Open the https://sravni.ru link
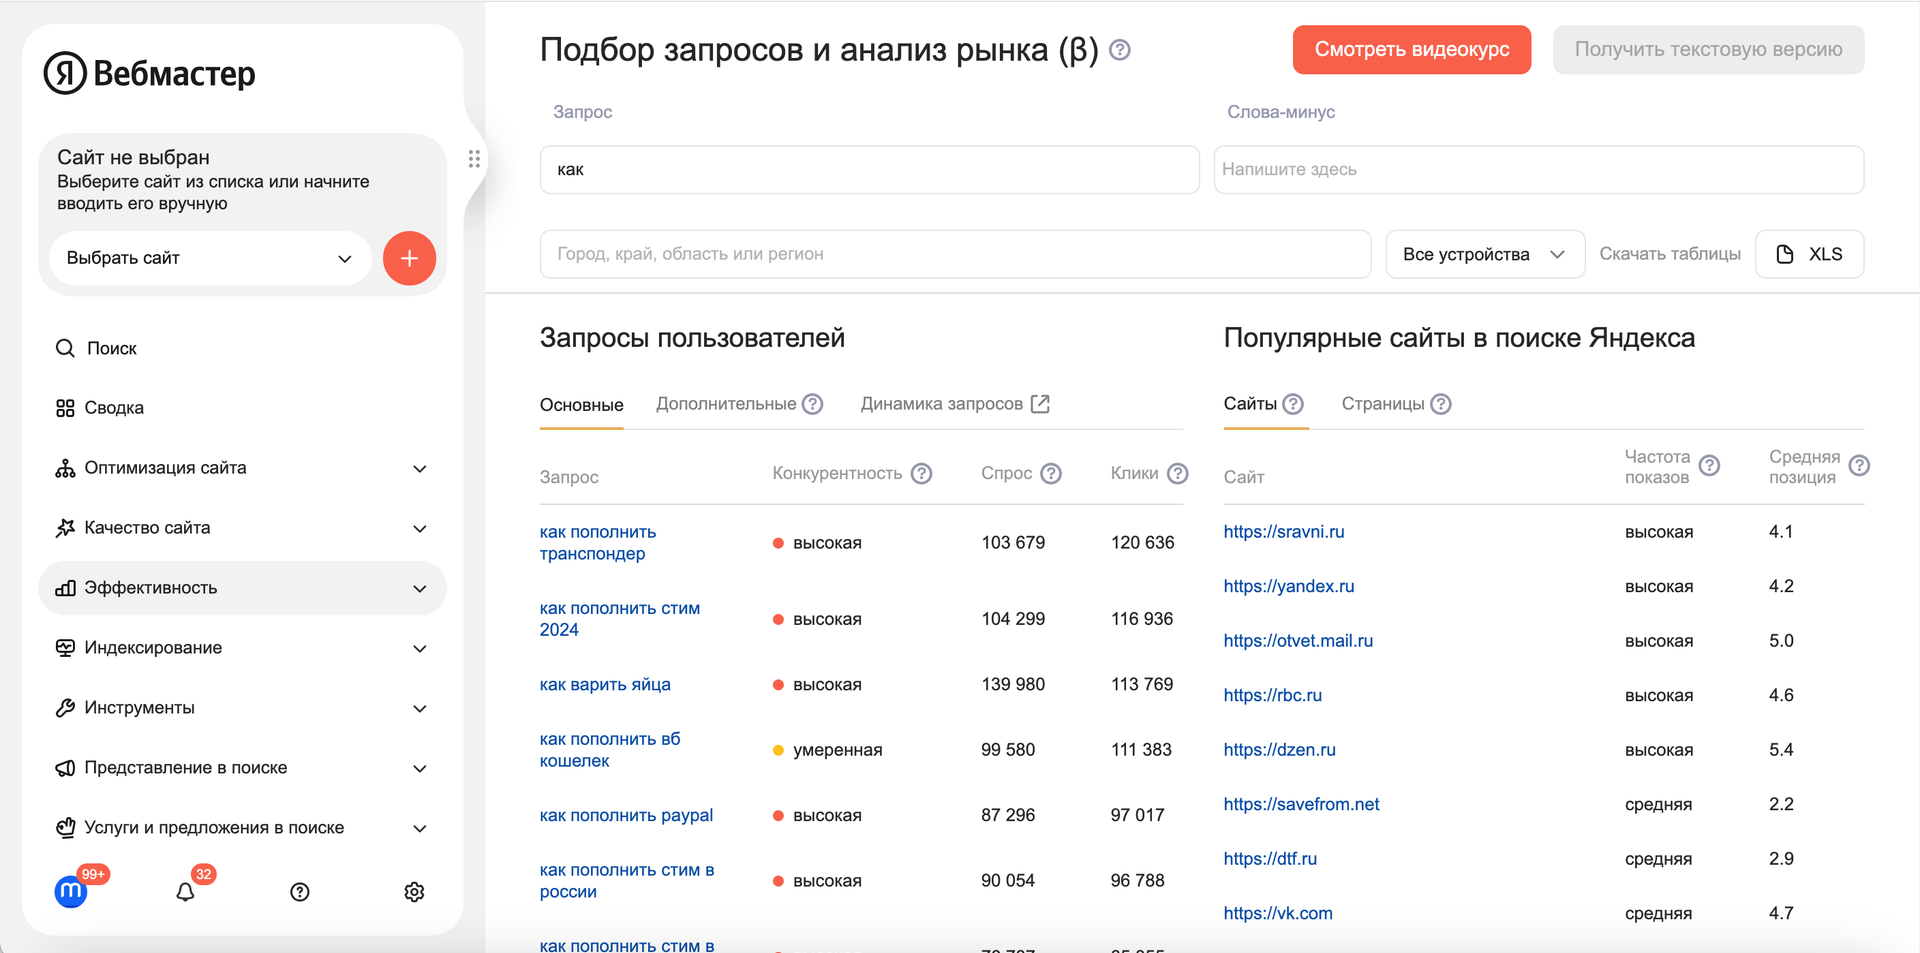 point(1284,532)
